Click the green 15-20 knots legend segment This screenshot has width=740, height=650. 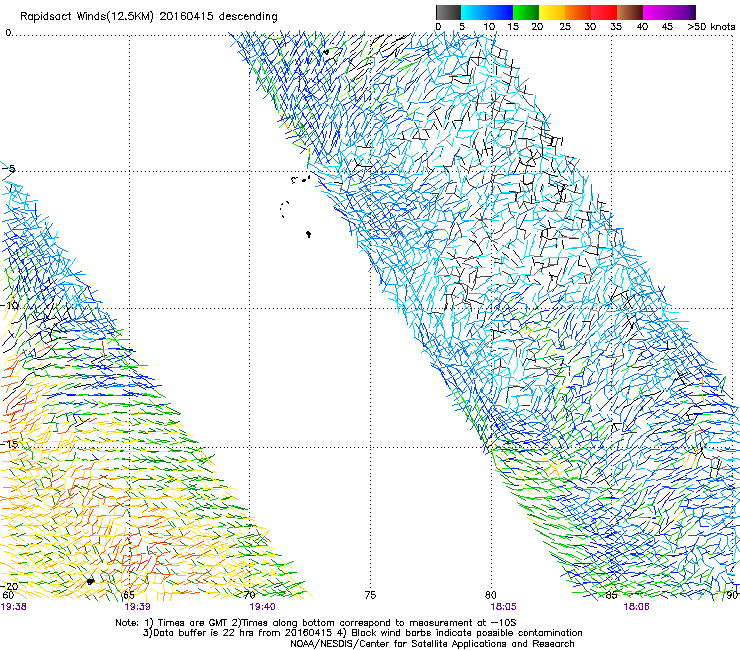pos(526,12)
